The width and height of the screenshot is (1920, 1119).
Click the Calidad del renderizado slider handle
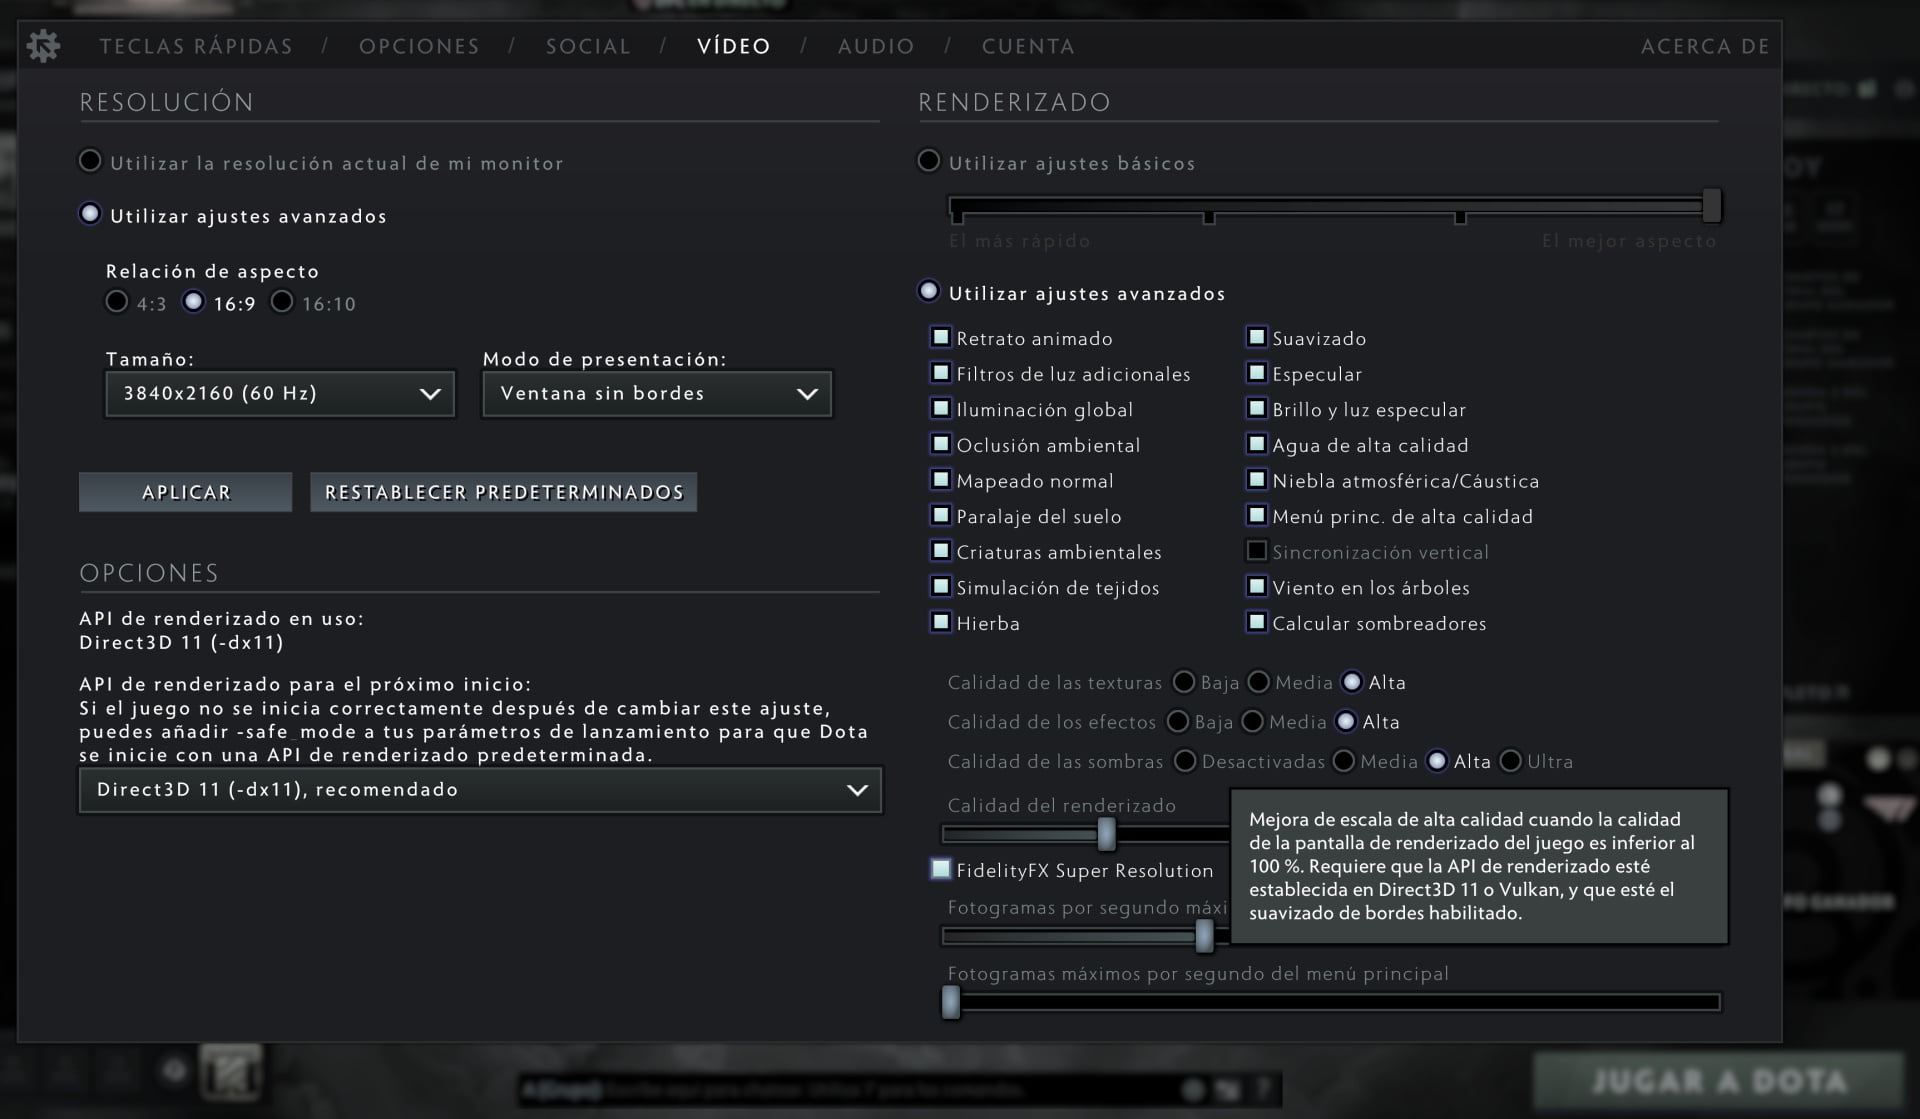point(1106,833)
